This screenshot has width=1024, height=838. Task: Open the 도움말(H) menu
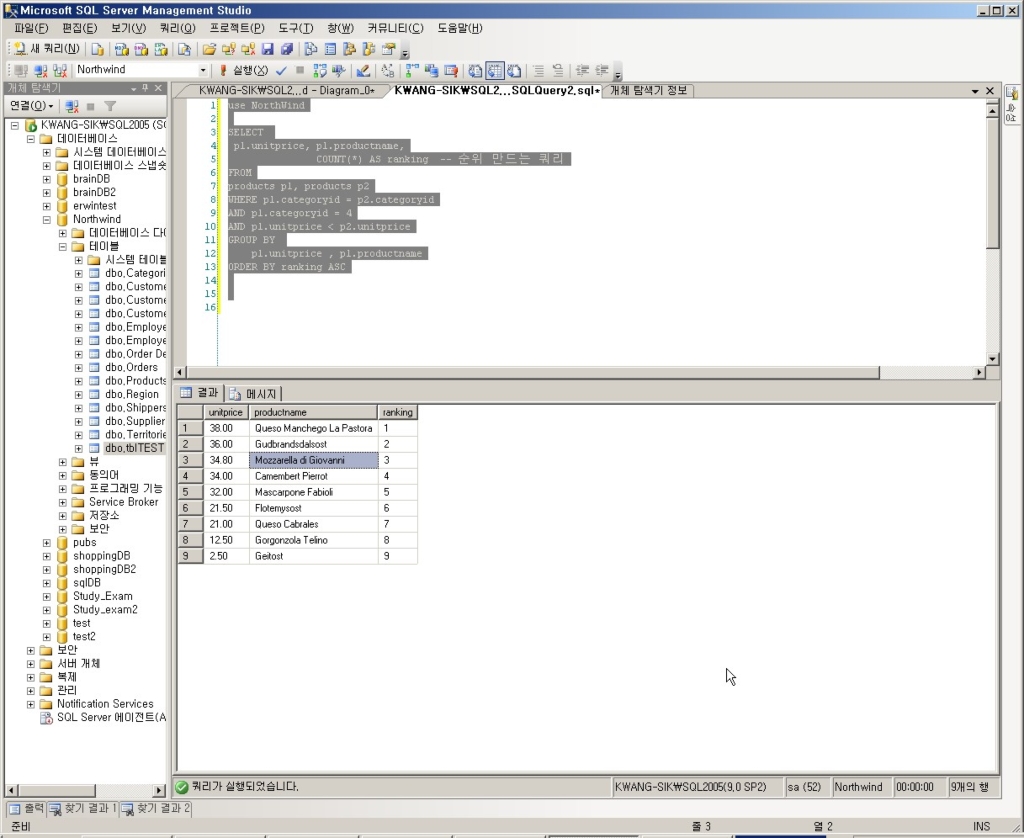click(x=460, y=28)
